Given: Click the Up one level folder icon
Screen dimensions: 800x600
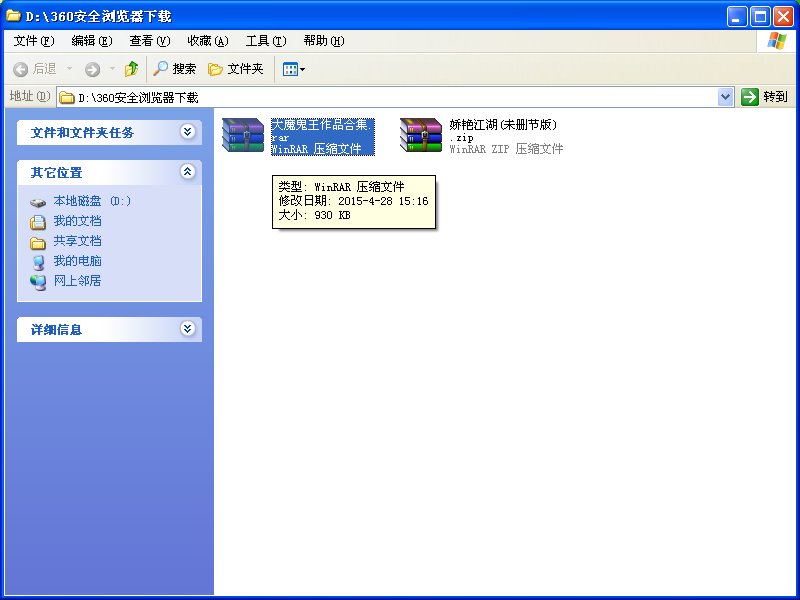Looking at the screenshot, I should tap(131, 69).
